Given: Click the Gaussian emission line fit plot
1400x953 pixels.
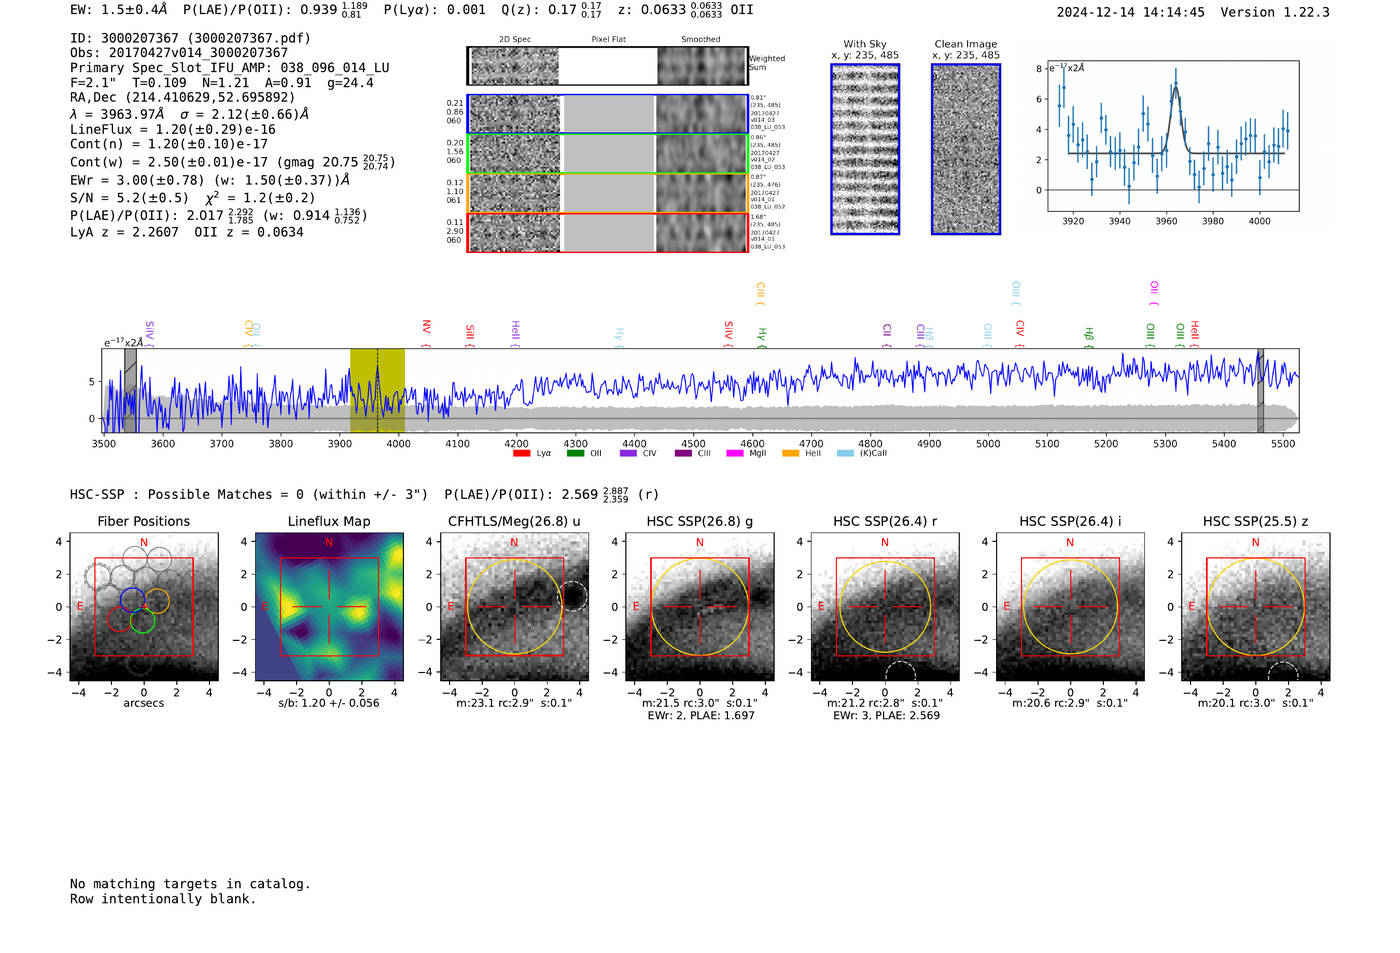Looking at the screenshot, I should coord(1172,135).
